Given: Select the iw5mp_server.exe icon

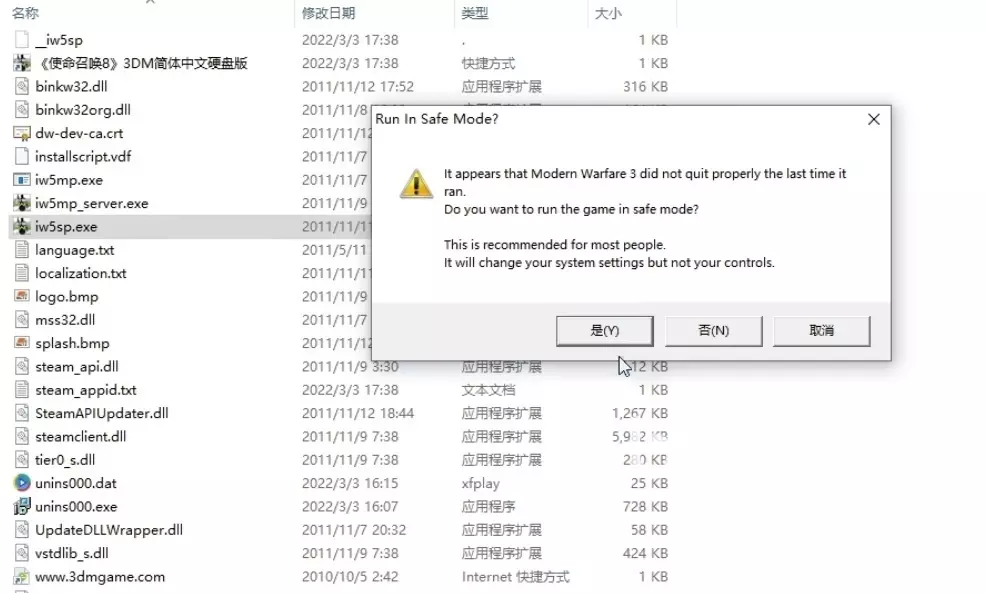Looking at the screenshot, I should pyautogui.click(x=22, y=204).
